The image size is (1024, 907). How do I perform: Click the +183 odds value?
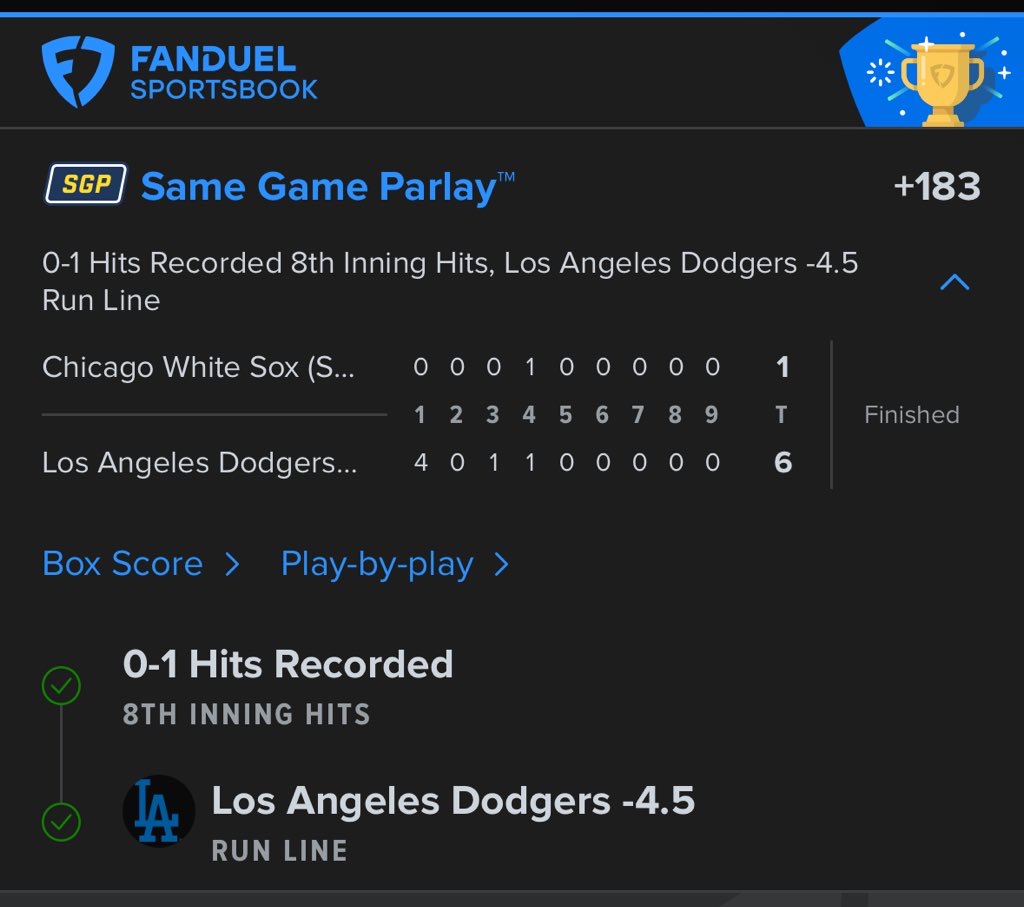(x=936, y=187)
